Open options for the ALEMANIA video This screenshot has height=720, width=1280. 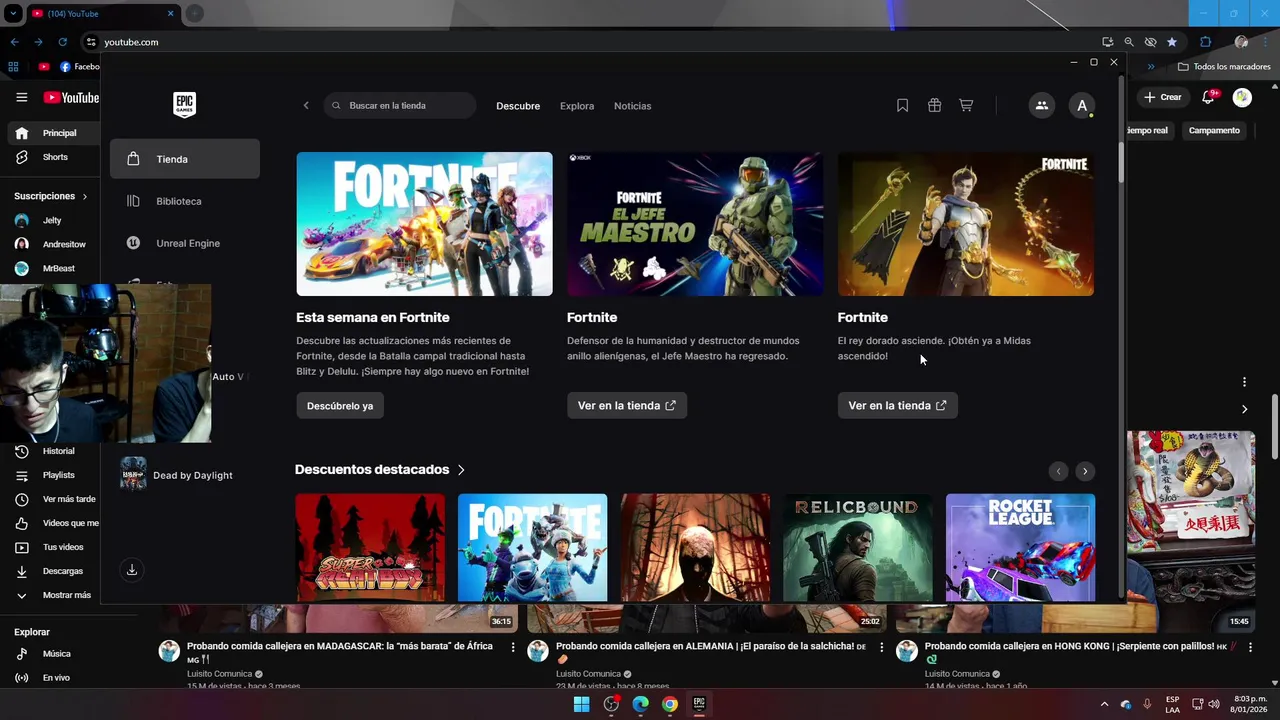point(881,647)
